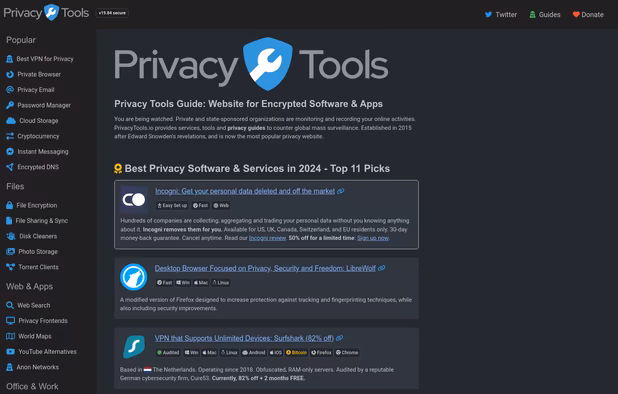Click the Bitcoin tag under Surfshark
618x394 pixels.
pyautogui.click(x=296, y=353)
